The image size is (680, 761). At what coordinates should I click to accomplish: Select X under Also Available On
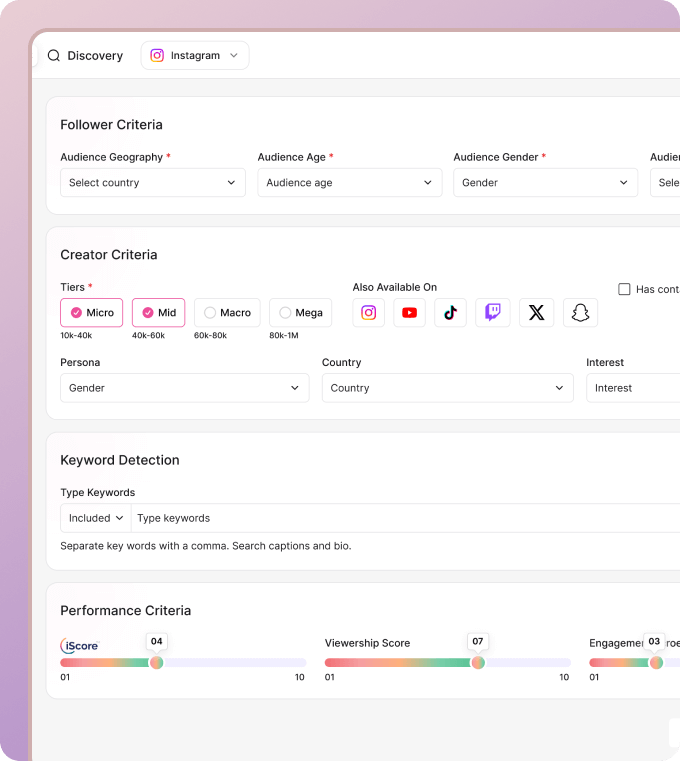click(x=536, y=313)
